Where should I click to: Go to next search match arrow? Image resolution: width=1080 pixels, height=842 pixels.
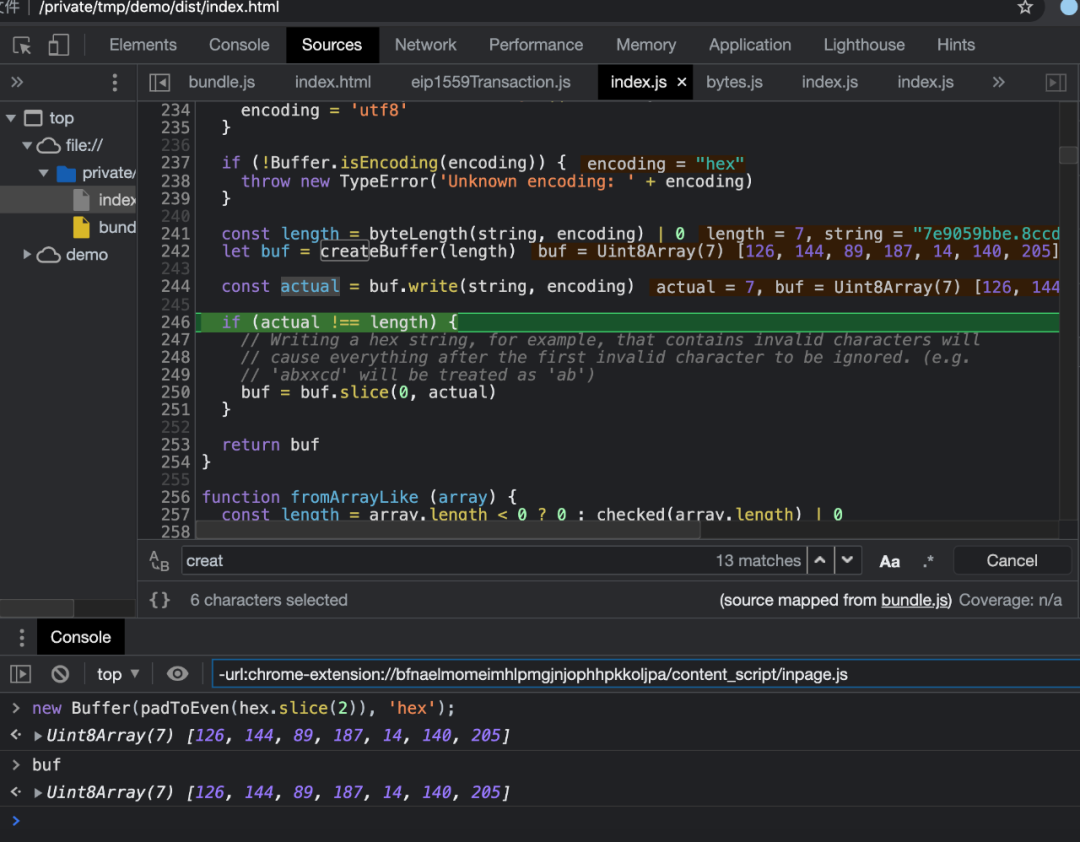pos(848,561)
